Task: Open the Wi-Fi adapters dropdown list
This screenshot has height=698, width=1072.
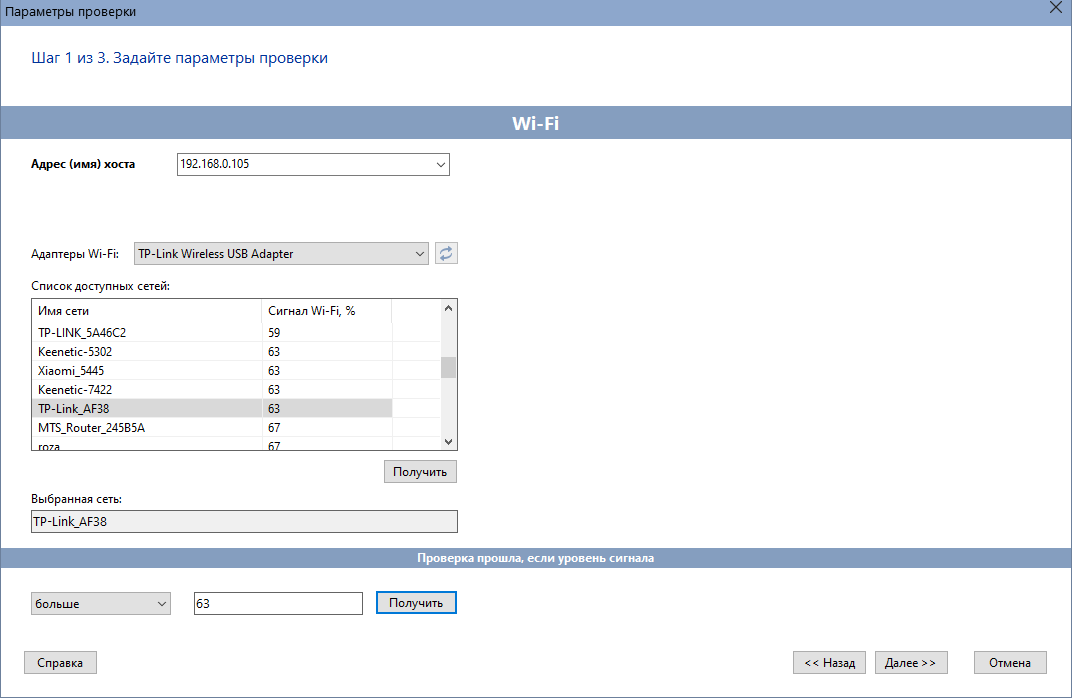Action: pos(420,254)
